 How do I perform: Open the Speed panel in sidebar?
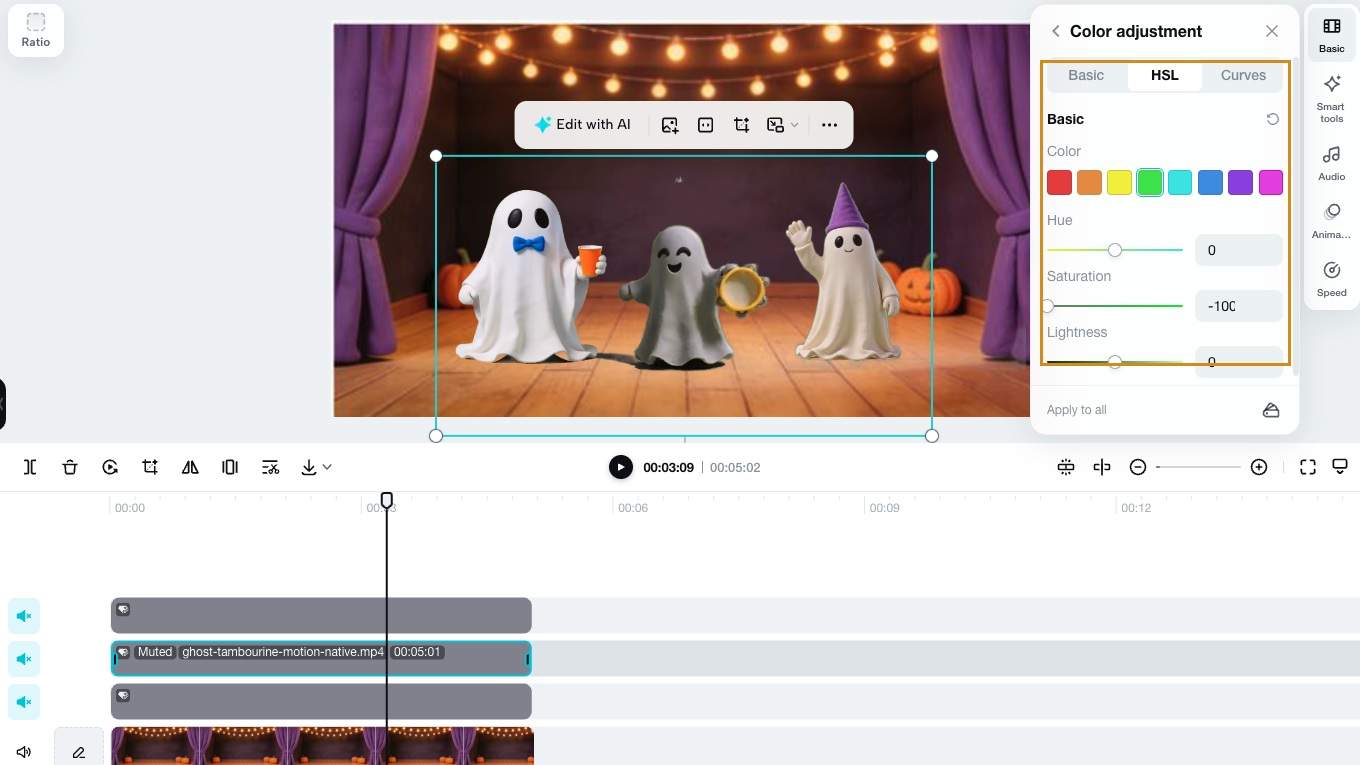pyautogui.click(x=1331, y=279)
